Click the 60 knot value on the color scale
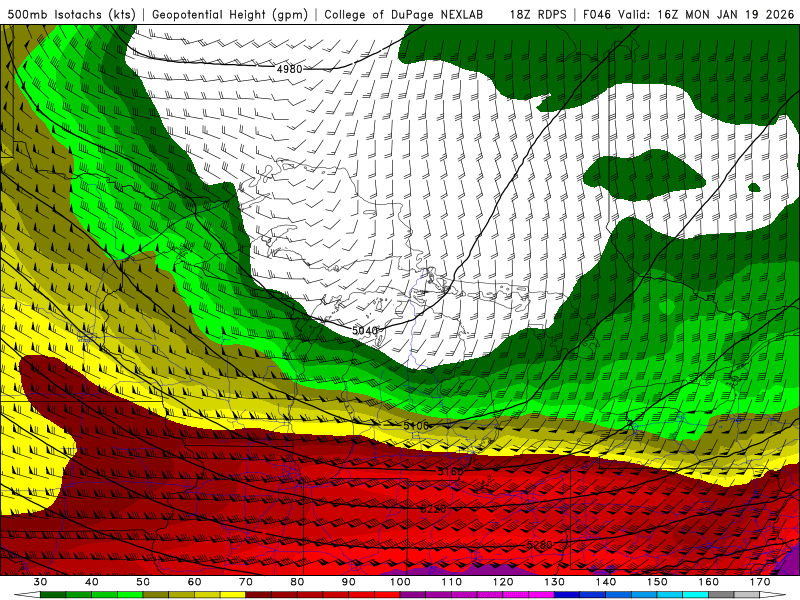The image size is (800, 600). pyautogui.click(x=194, y=582)
